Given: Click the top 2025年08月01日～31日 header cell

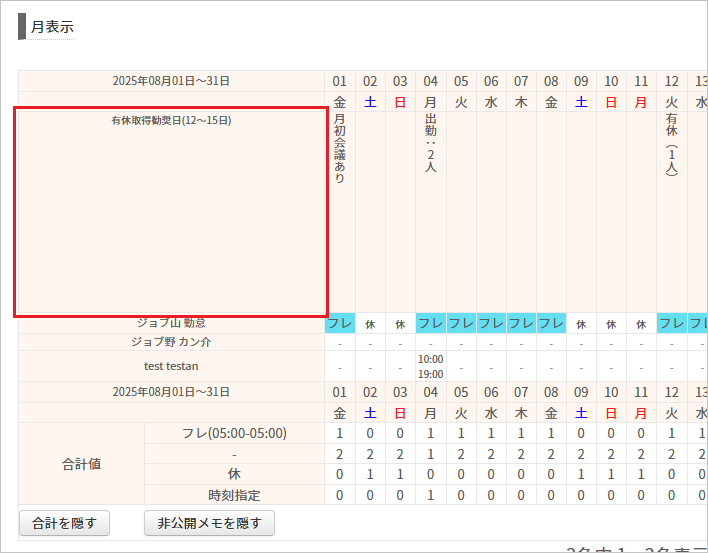Looking at the screenshot, I should pos(171,81).
